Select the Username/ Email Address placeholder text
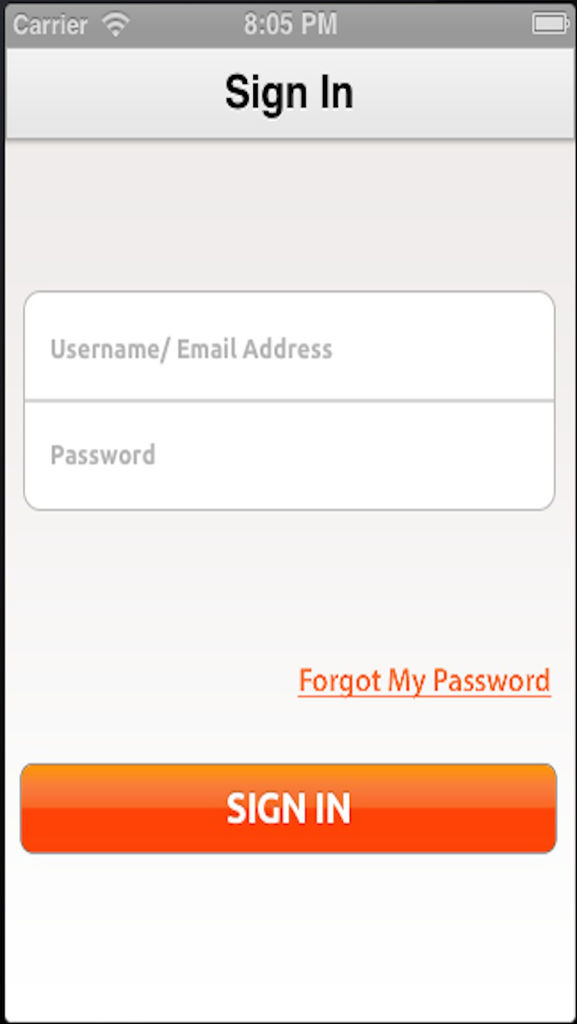This screenshot has width=577, height=1024. click(191, 349)
